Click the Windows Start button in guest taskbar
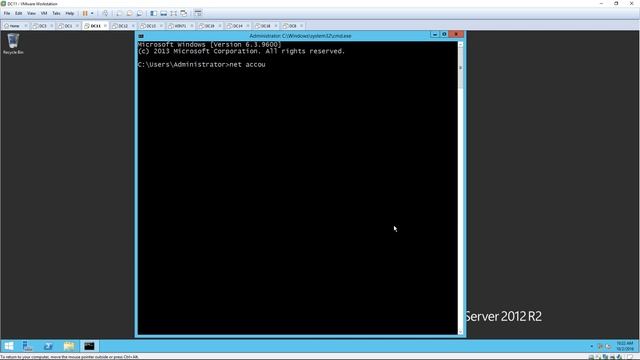The height and width of the screenshot is (360, 640). click(9, 346)
